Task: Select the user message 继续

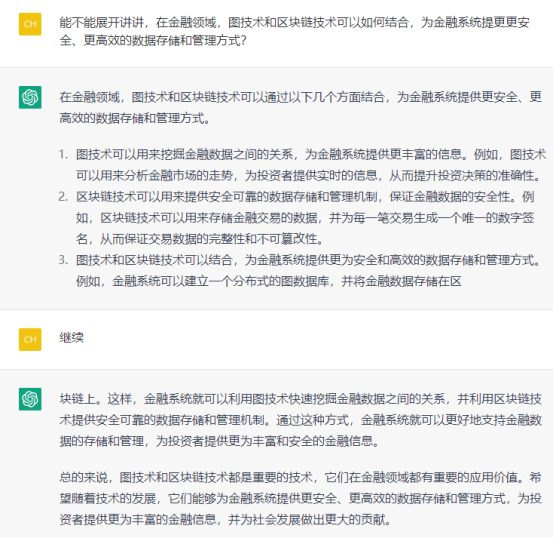Action: coord(71,338)
